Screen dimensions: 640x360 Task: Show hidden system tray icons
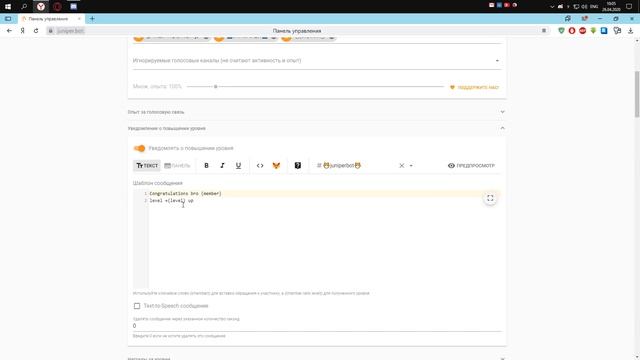[552, 7]
